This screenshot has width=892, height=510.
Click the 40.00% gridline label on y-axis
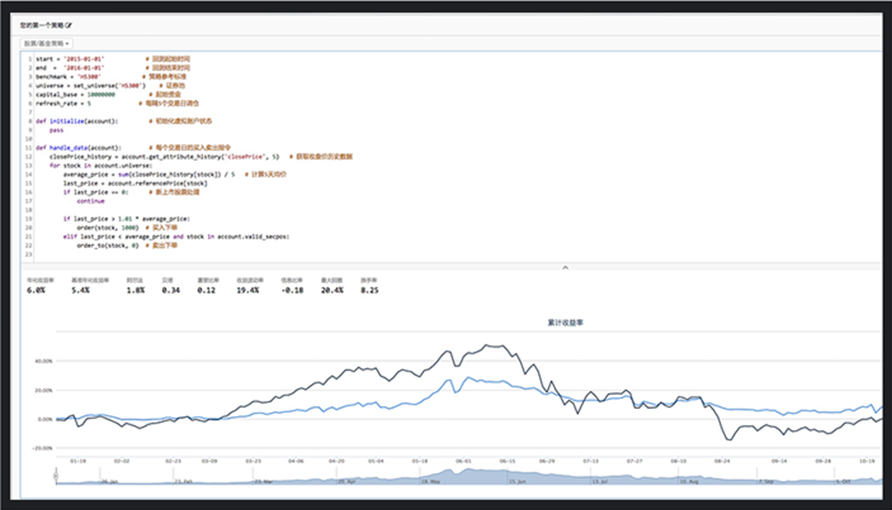pos(44,361)
